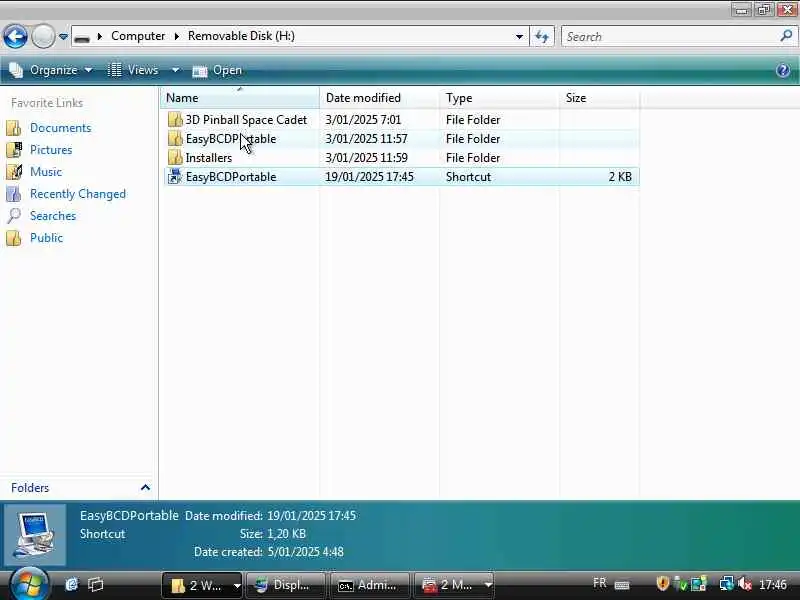
Task: Open Documents favorite link
Action: (60, 128)
